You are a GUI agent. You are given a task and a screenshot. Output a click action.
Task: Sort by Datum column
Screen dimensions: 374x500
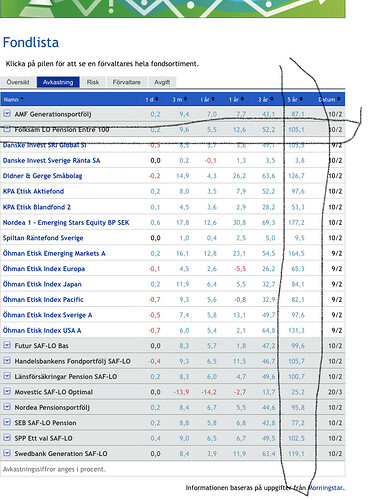pos(329,99)
